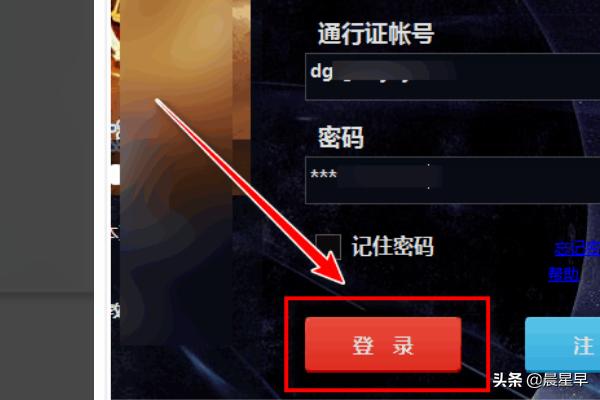The image size is (600, 400).
Task: Click the red highlight frame around 登录
Action: pyautogui.click(x=387, y=344)
